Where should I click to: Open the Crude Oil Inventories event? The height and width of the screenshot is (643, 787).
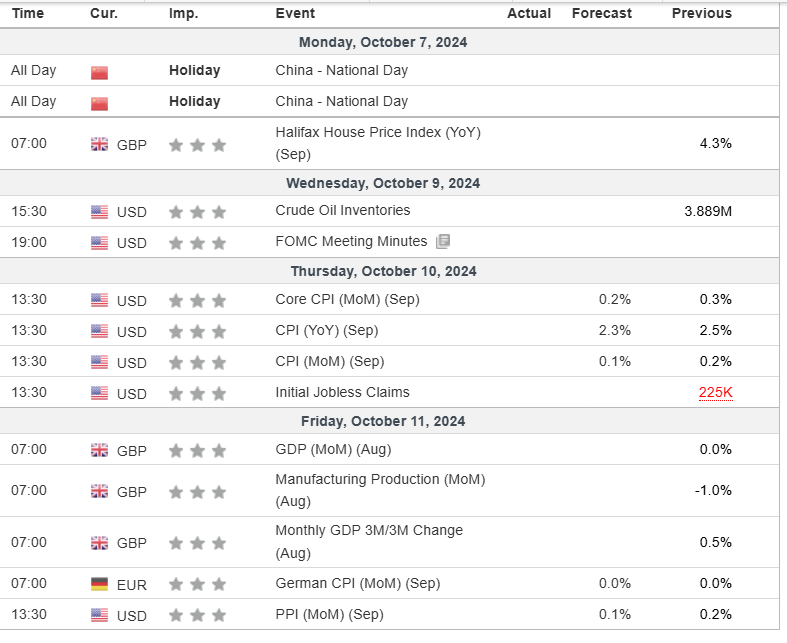(x=342, y=211)
